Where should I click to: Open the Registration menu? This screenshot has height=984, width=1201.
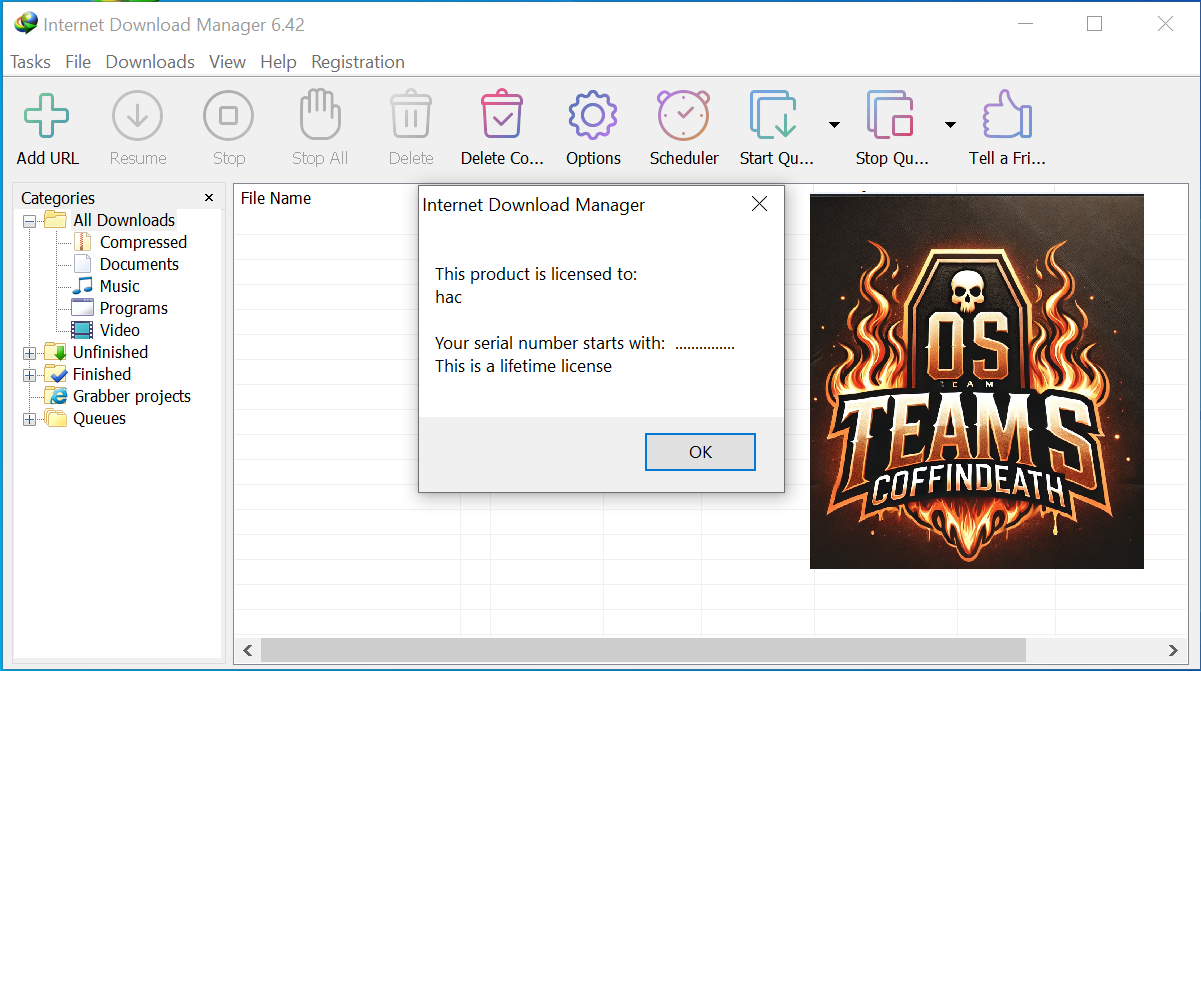click(x=358, y=62)
